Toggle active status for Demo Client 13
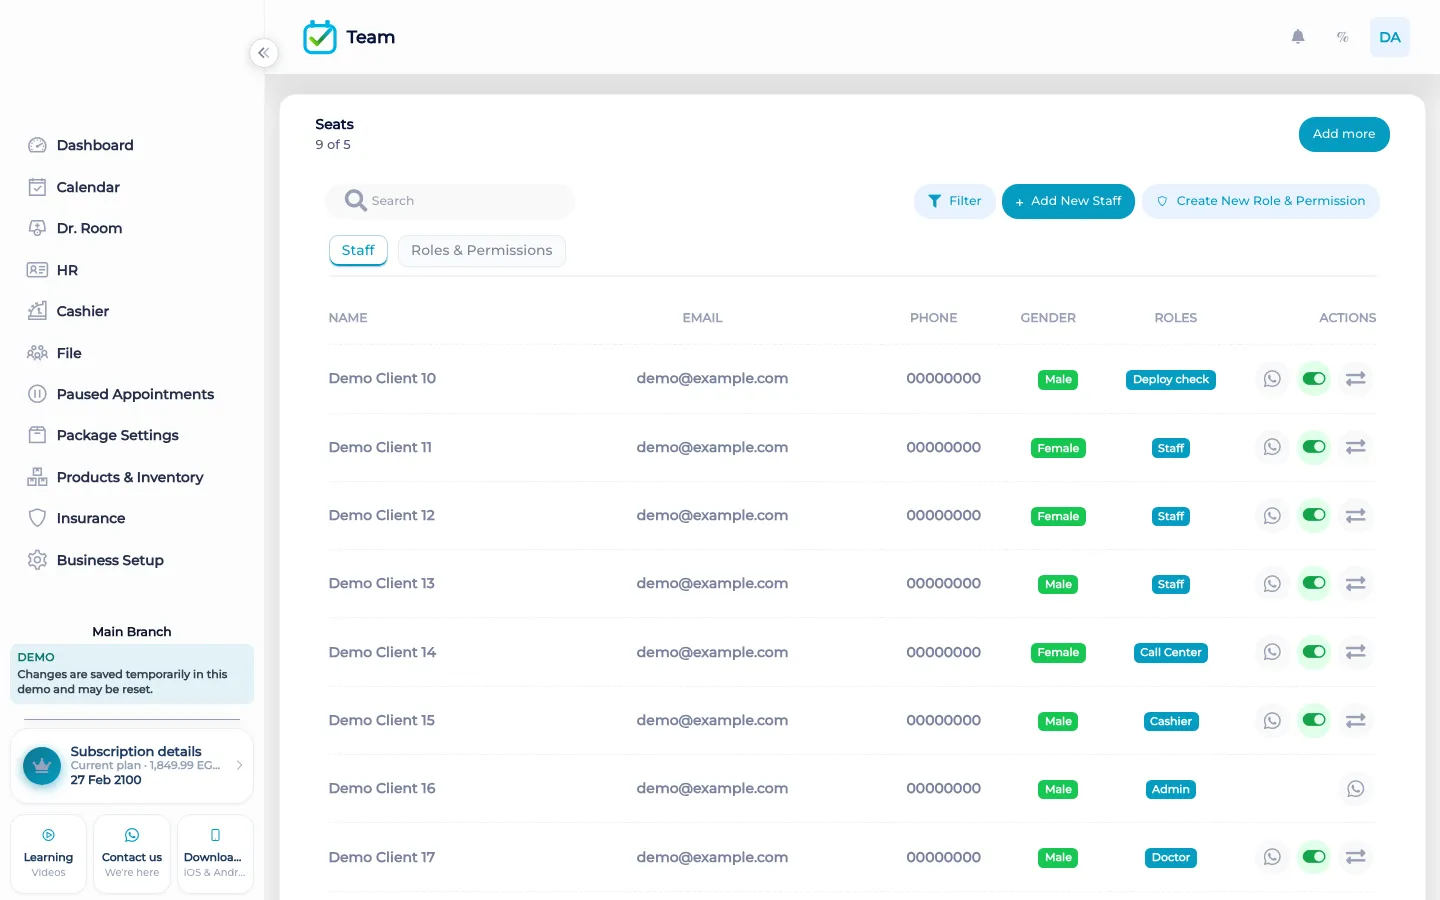The width and height of the screenshot is (1440, 900). pos(1314,584)
